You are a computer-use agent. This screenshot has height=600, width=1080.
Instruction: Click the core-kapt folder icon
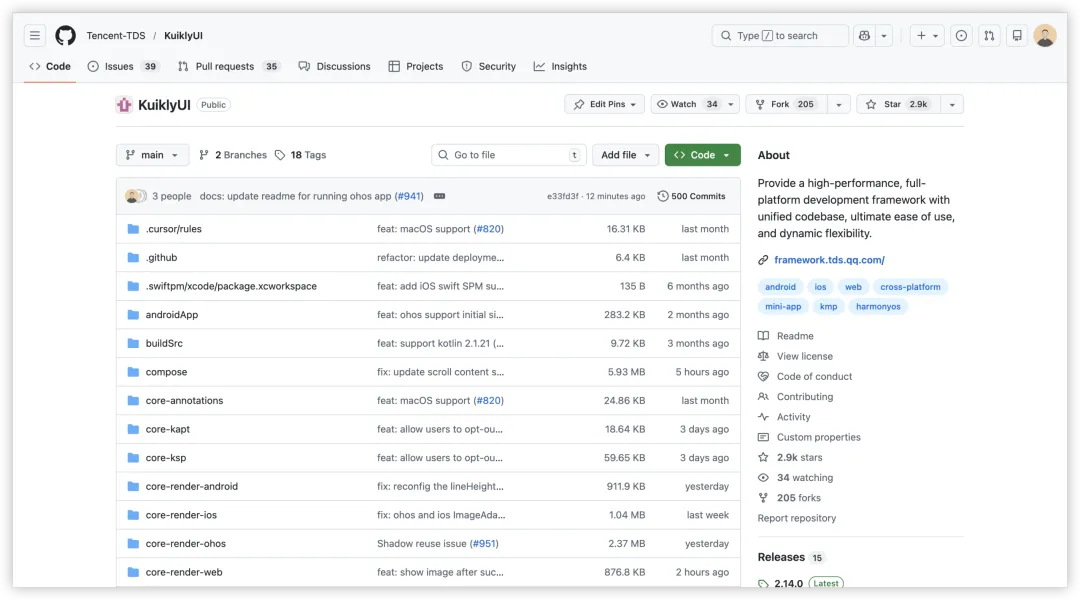tap(133, 429)
